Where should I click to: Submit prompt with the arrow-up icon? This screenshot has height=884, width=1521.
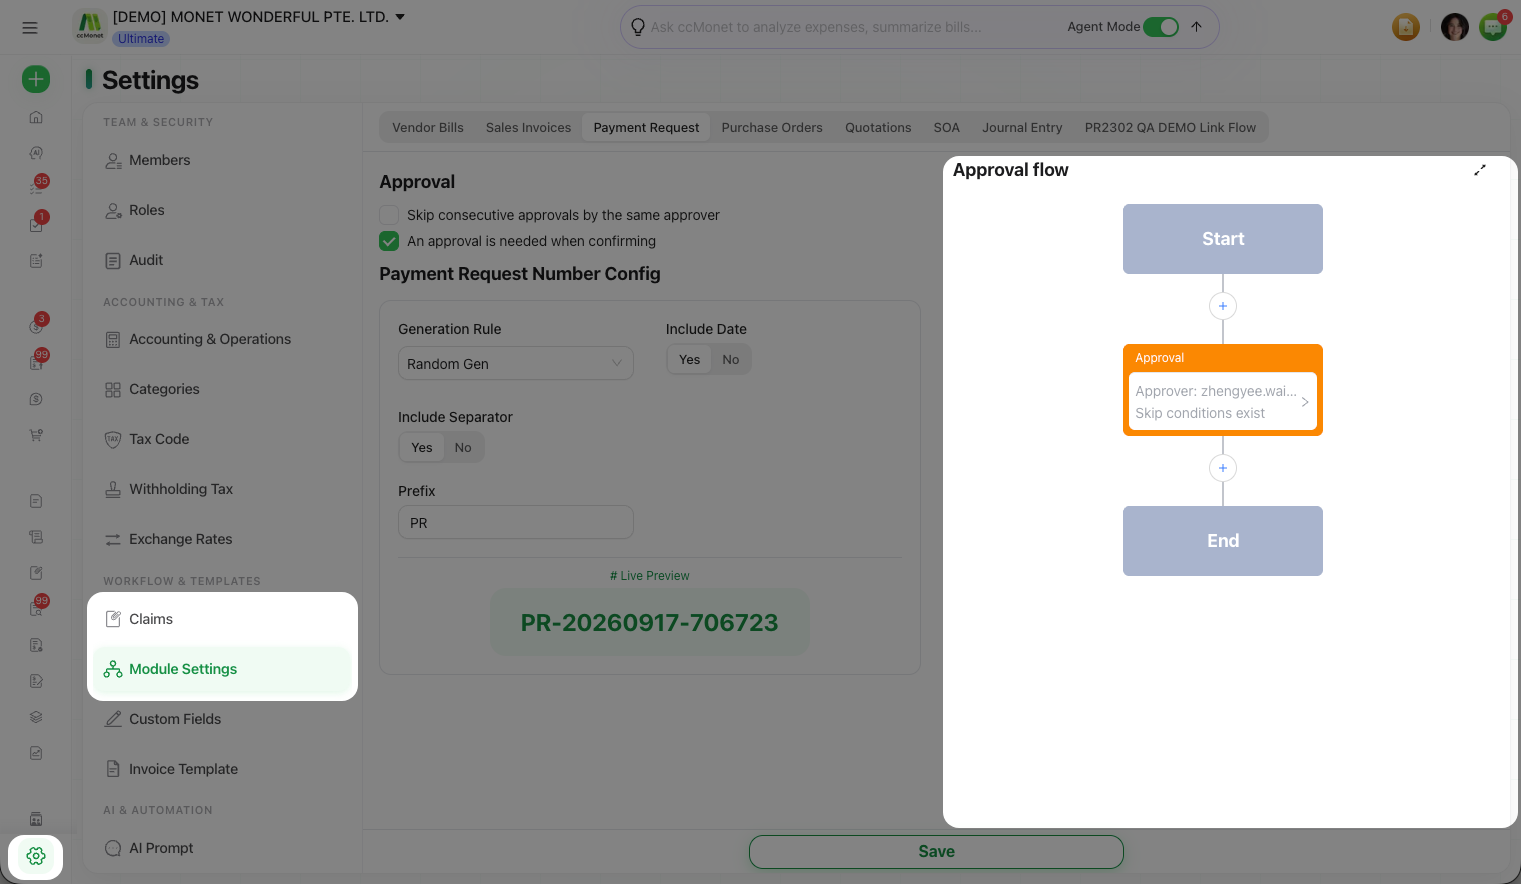point(1196,27)
